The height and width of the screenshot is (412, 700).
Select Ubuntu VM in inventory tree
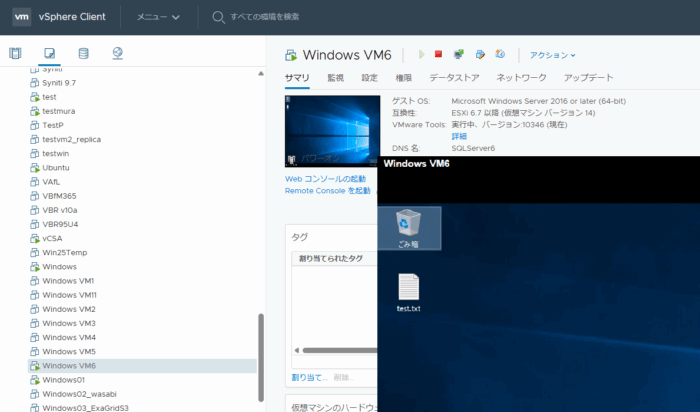pos(55,168)
